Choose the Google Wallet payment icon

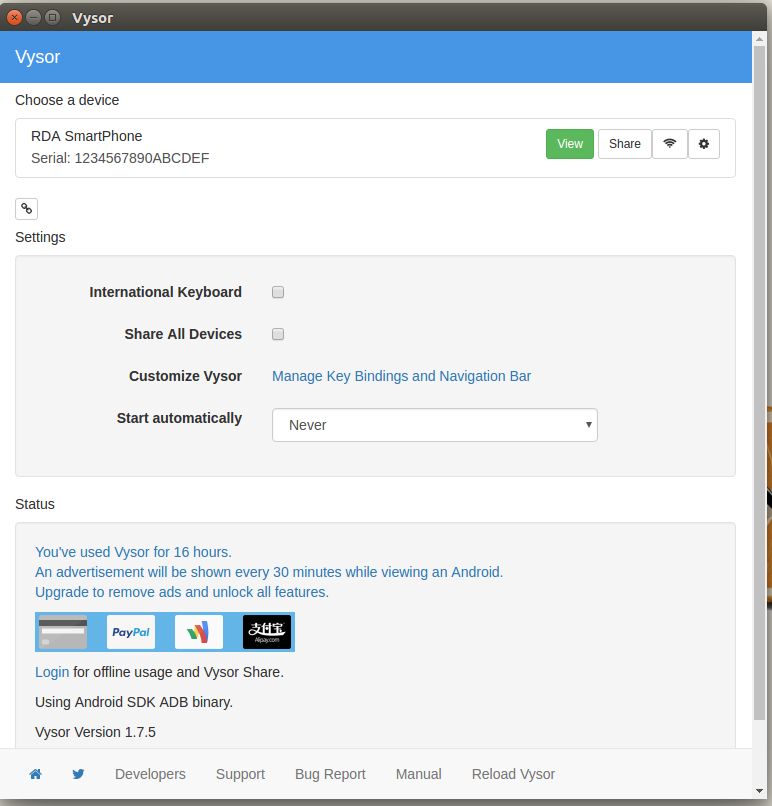[x=199, y=632]
